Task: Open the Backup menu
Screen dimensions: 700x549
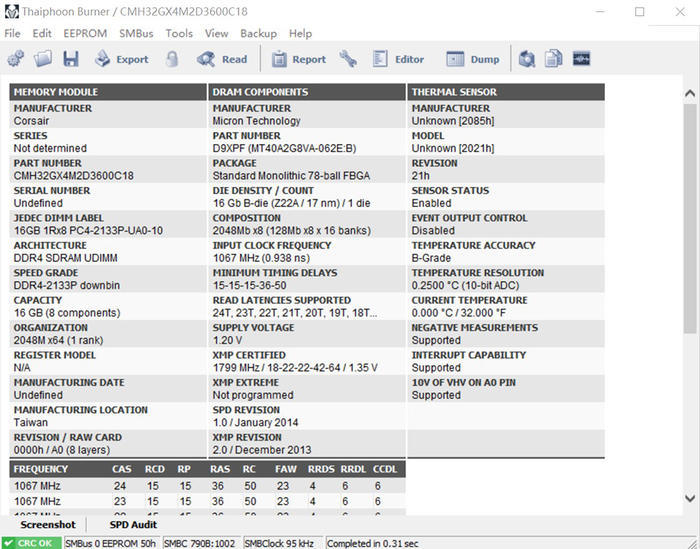Action: 258,33
